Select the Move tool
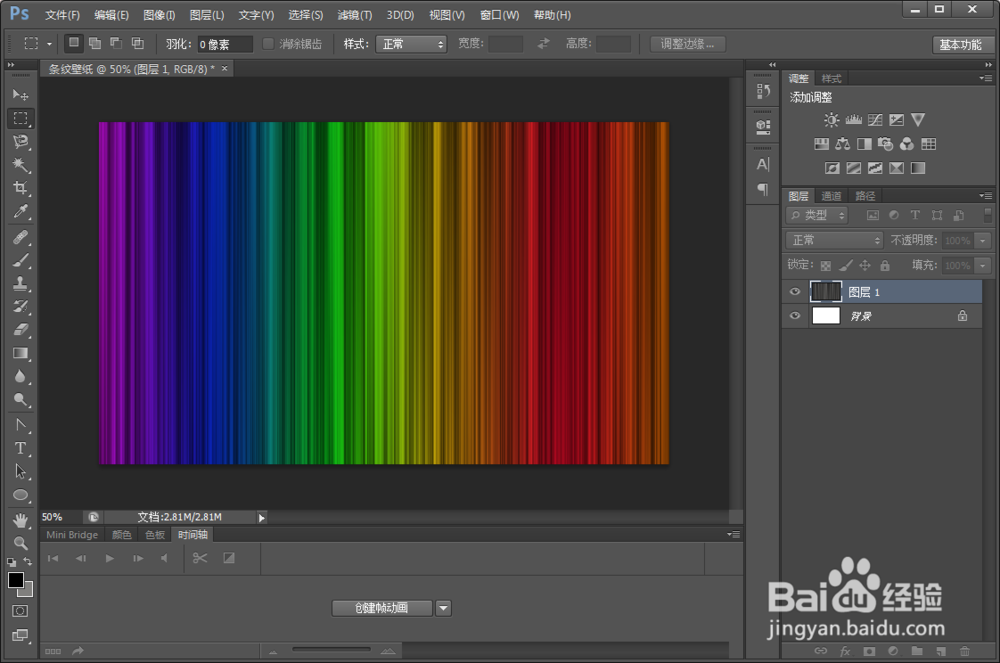Viewport: 1000px width, 663px height. (20, 95)
